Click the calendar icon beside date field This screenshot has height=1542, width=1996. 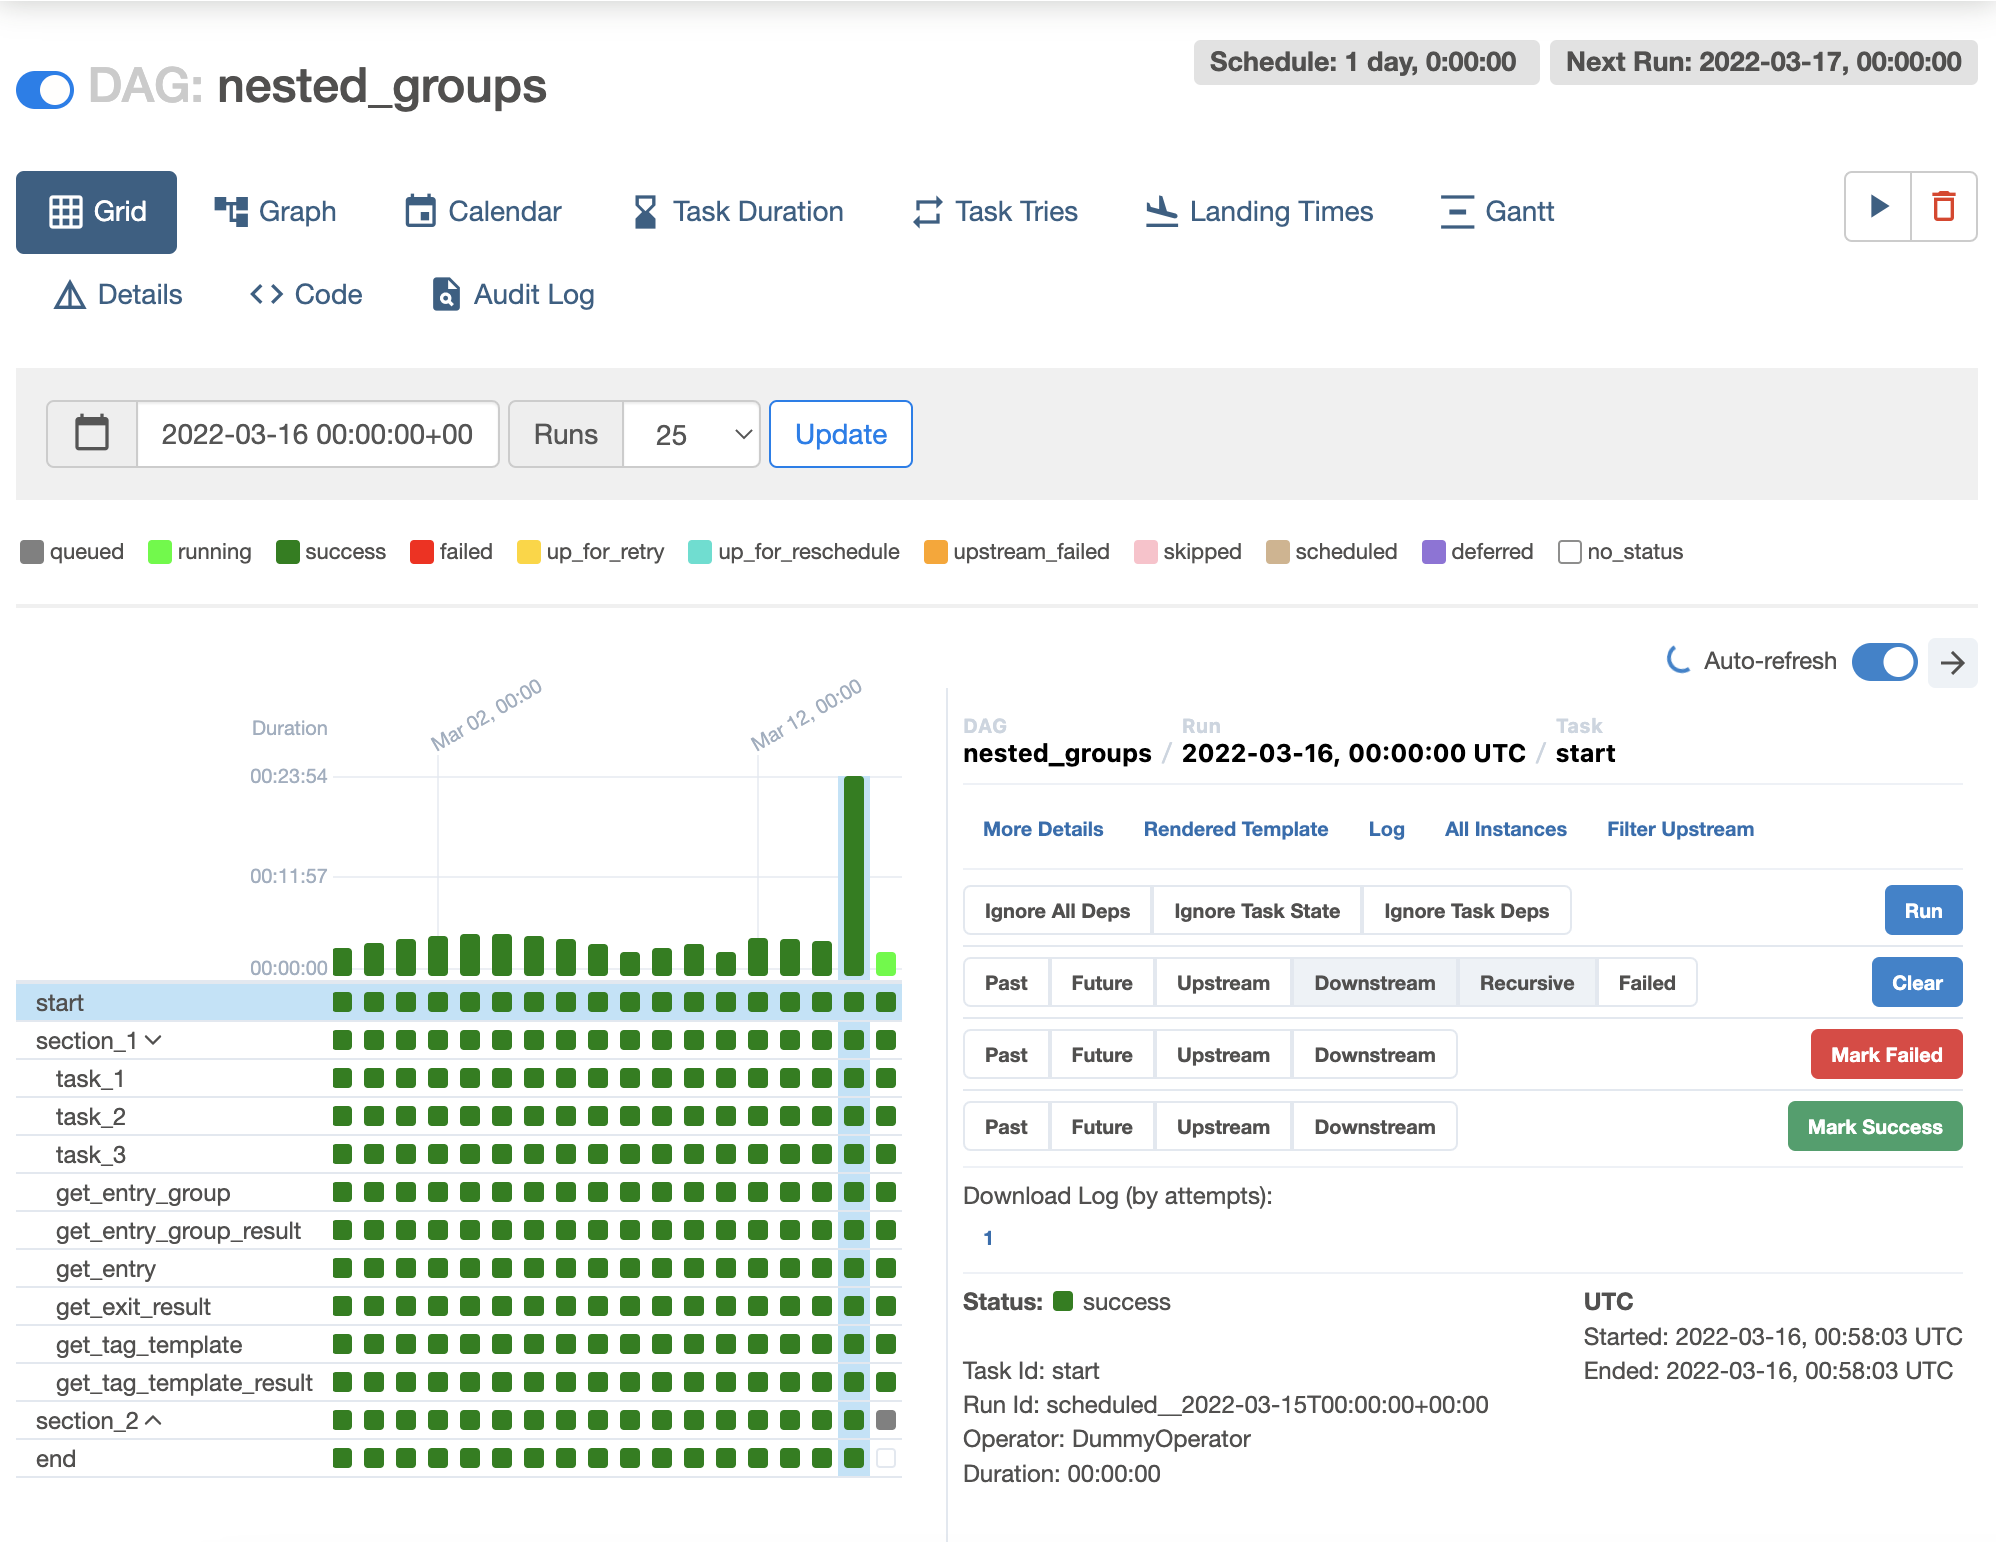[92, 434]
